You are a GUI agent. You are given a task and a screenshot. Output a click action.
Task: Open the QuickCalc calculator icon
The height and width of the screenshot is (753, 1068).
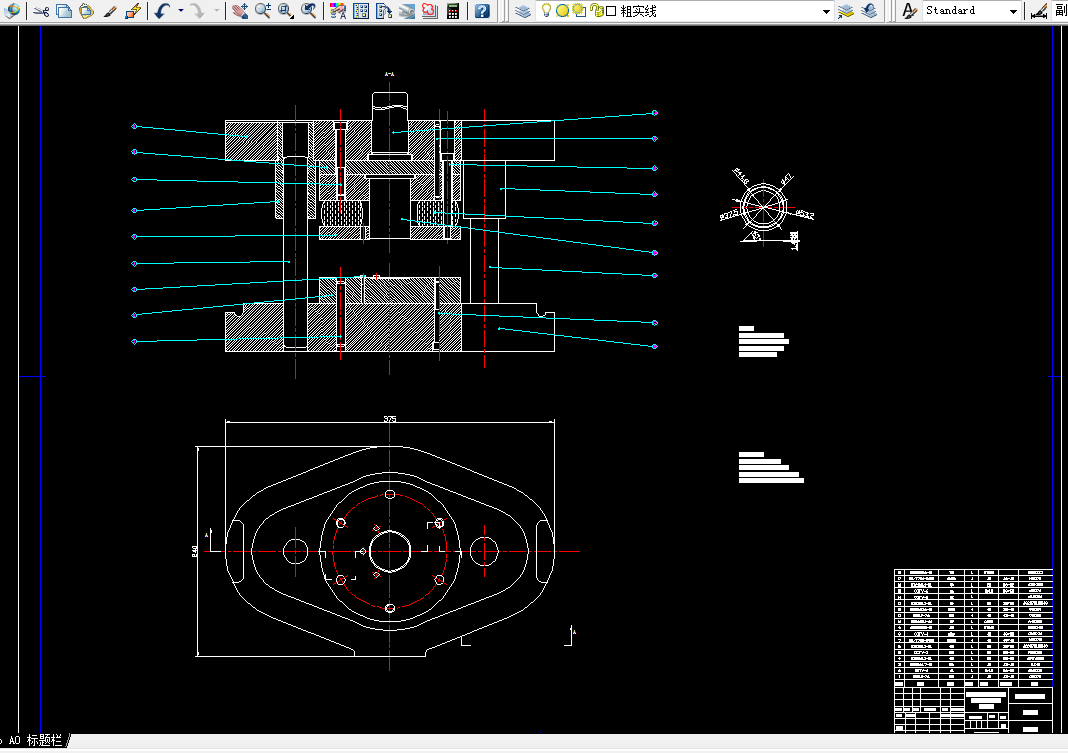(x=453, y=11)
